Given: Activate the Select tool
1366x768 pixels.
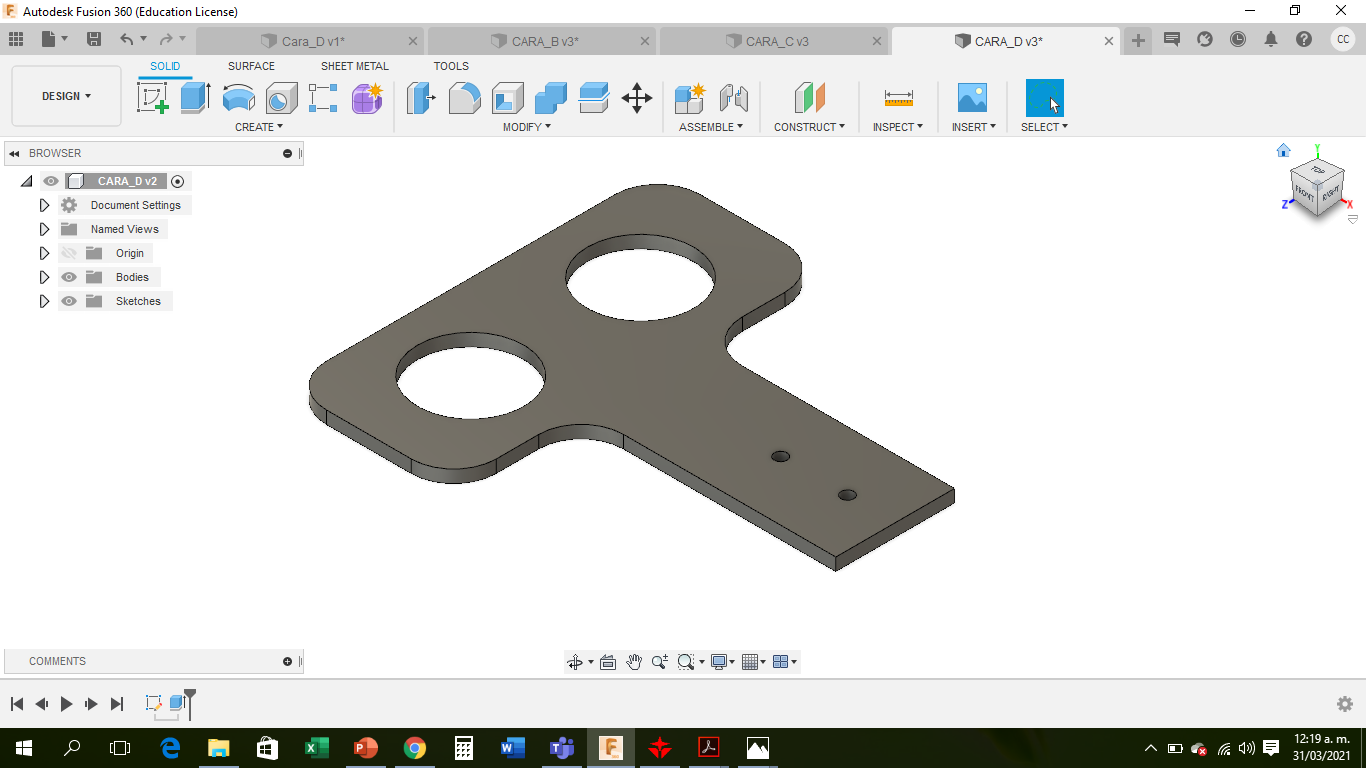Looking at the screenshot, I should (x=1045, y=98).
